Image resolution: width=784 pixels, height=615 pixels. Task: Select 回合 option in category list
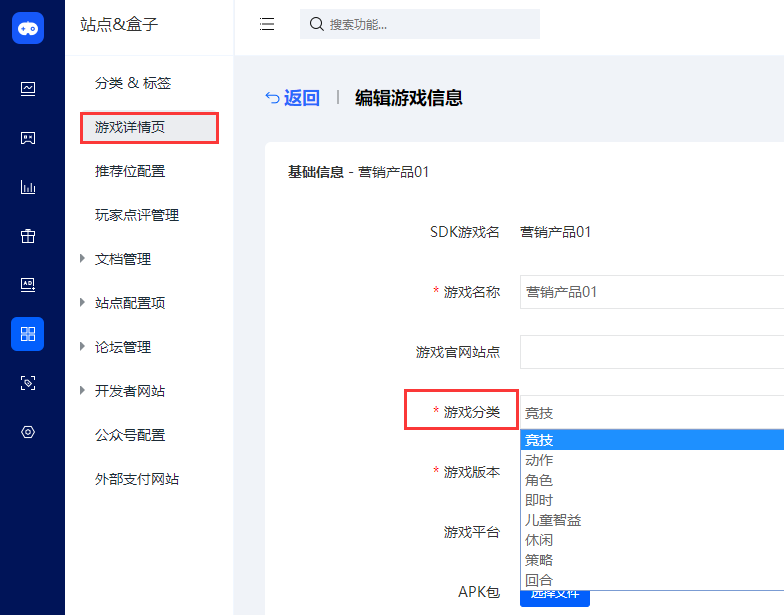(652, 580)
